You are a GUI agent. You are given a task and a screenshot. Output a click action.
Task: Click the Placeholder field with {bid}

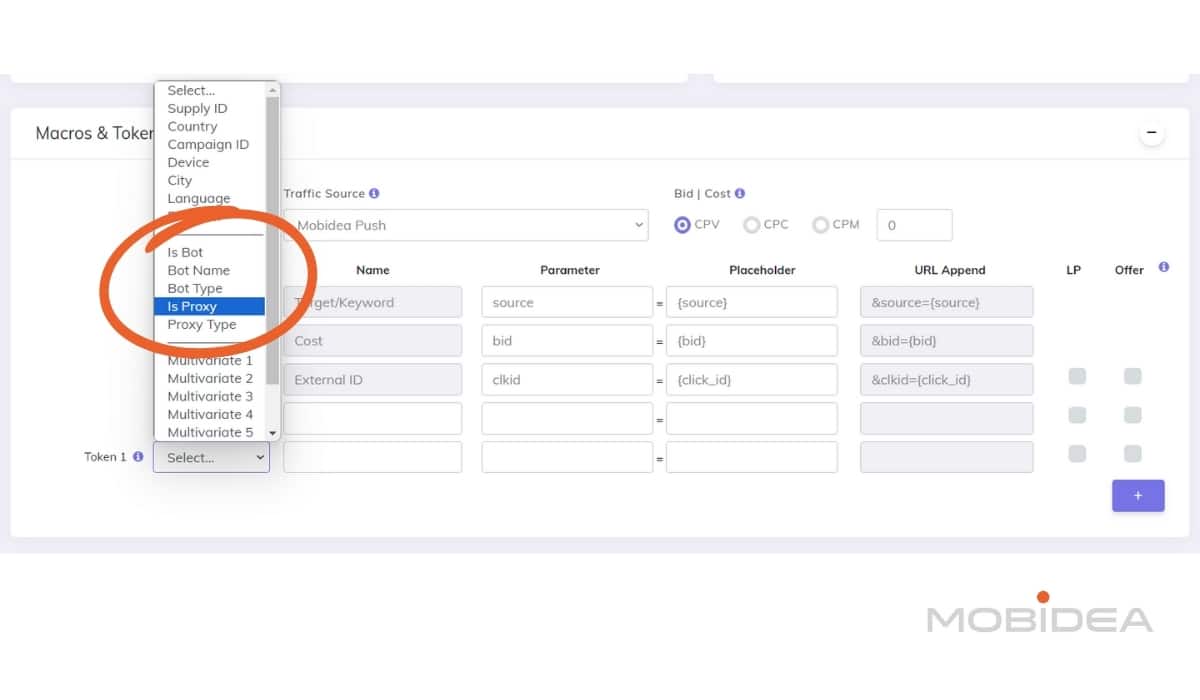coord(752,341)
